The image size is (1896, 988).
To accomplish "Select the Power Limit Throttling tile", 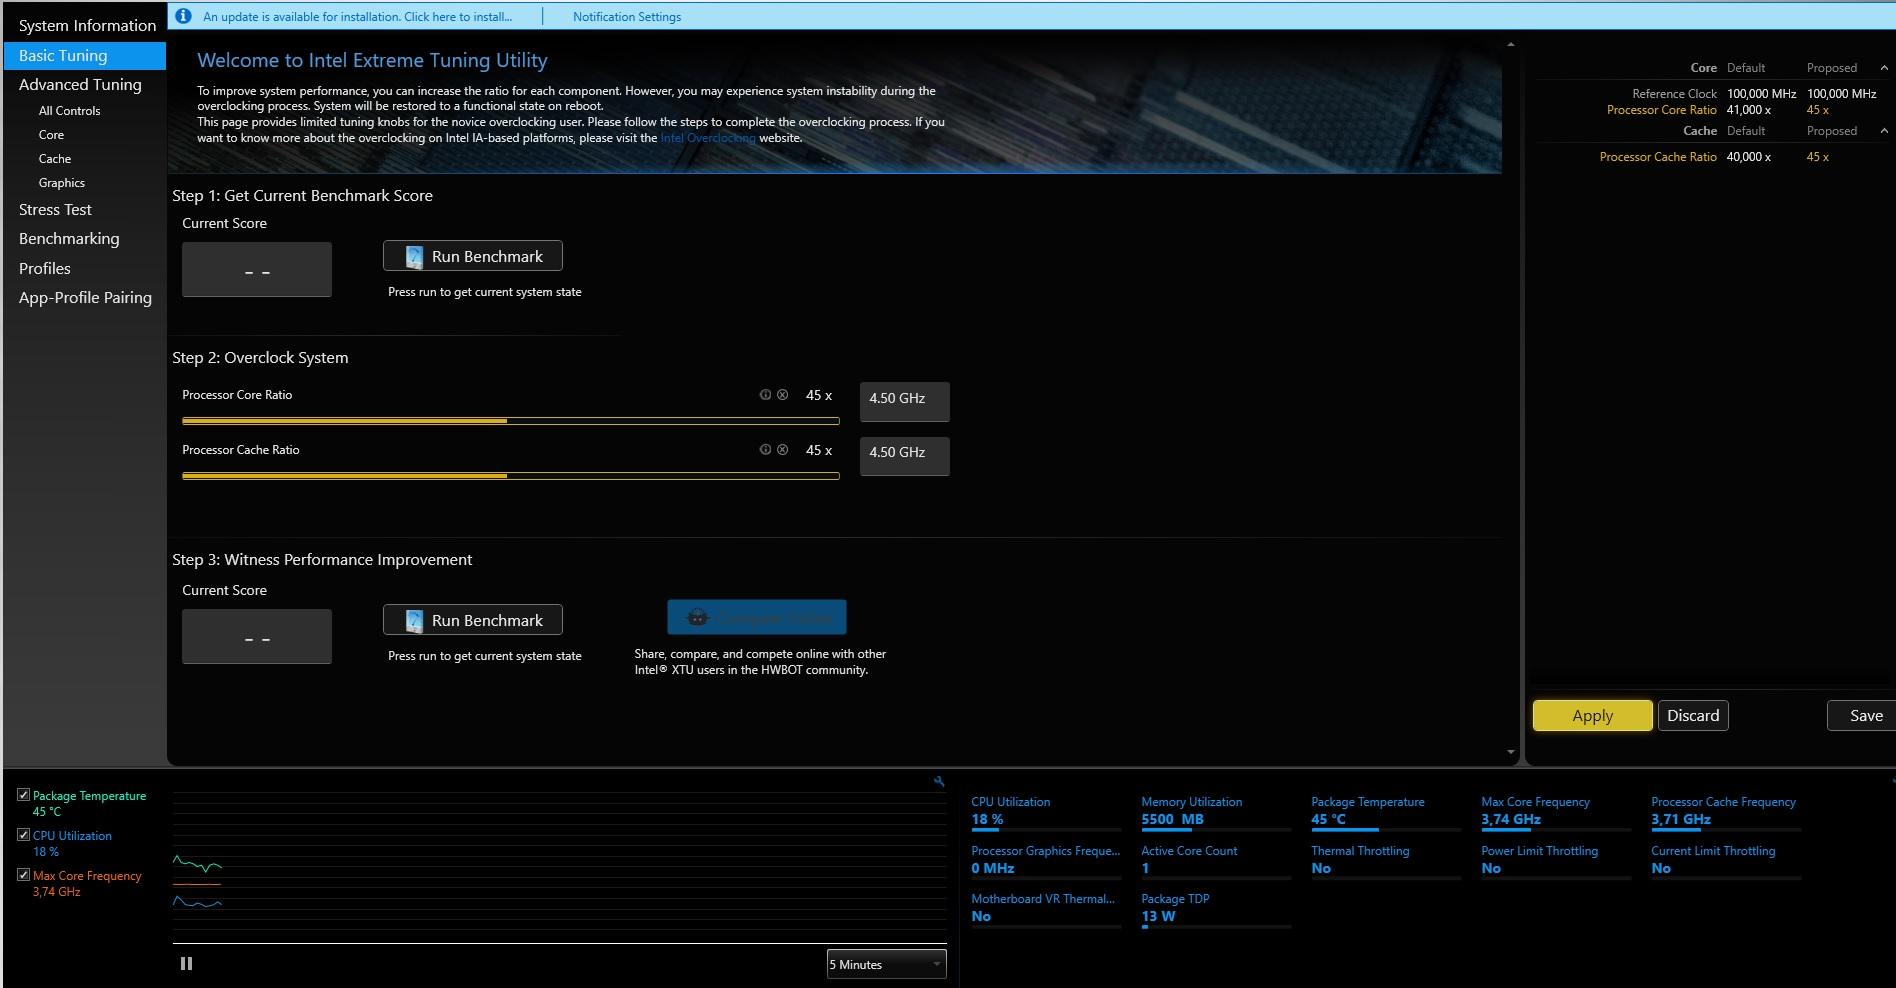I will 1556,861.
